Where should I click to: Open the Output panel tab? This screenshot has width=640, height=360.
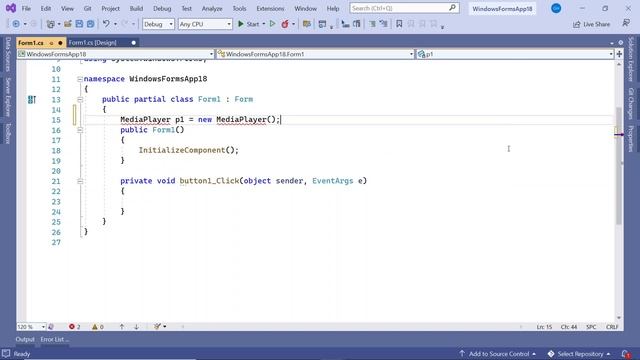[x=25, y=339]
